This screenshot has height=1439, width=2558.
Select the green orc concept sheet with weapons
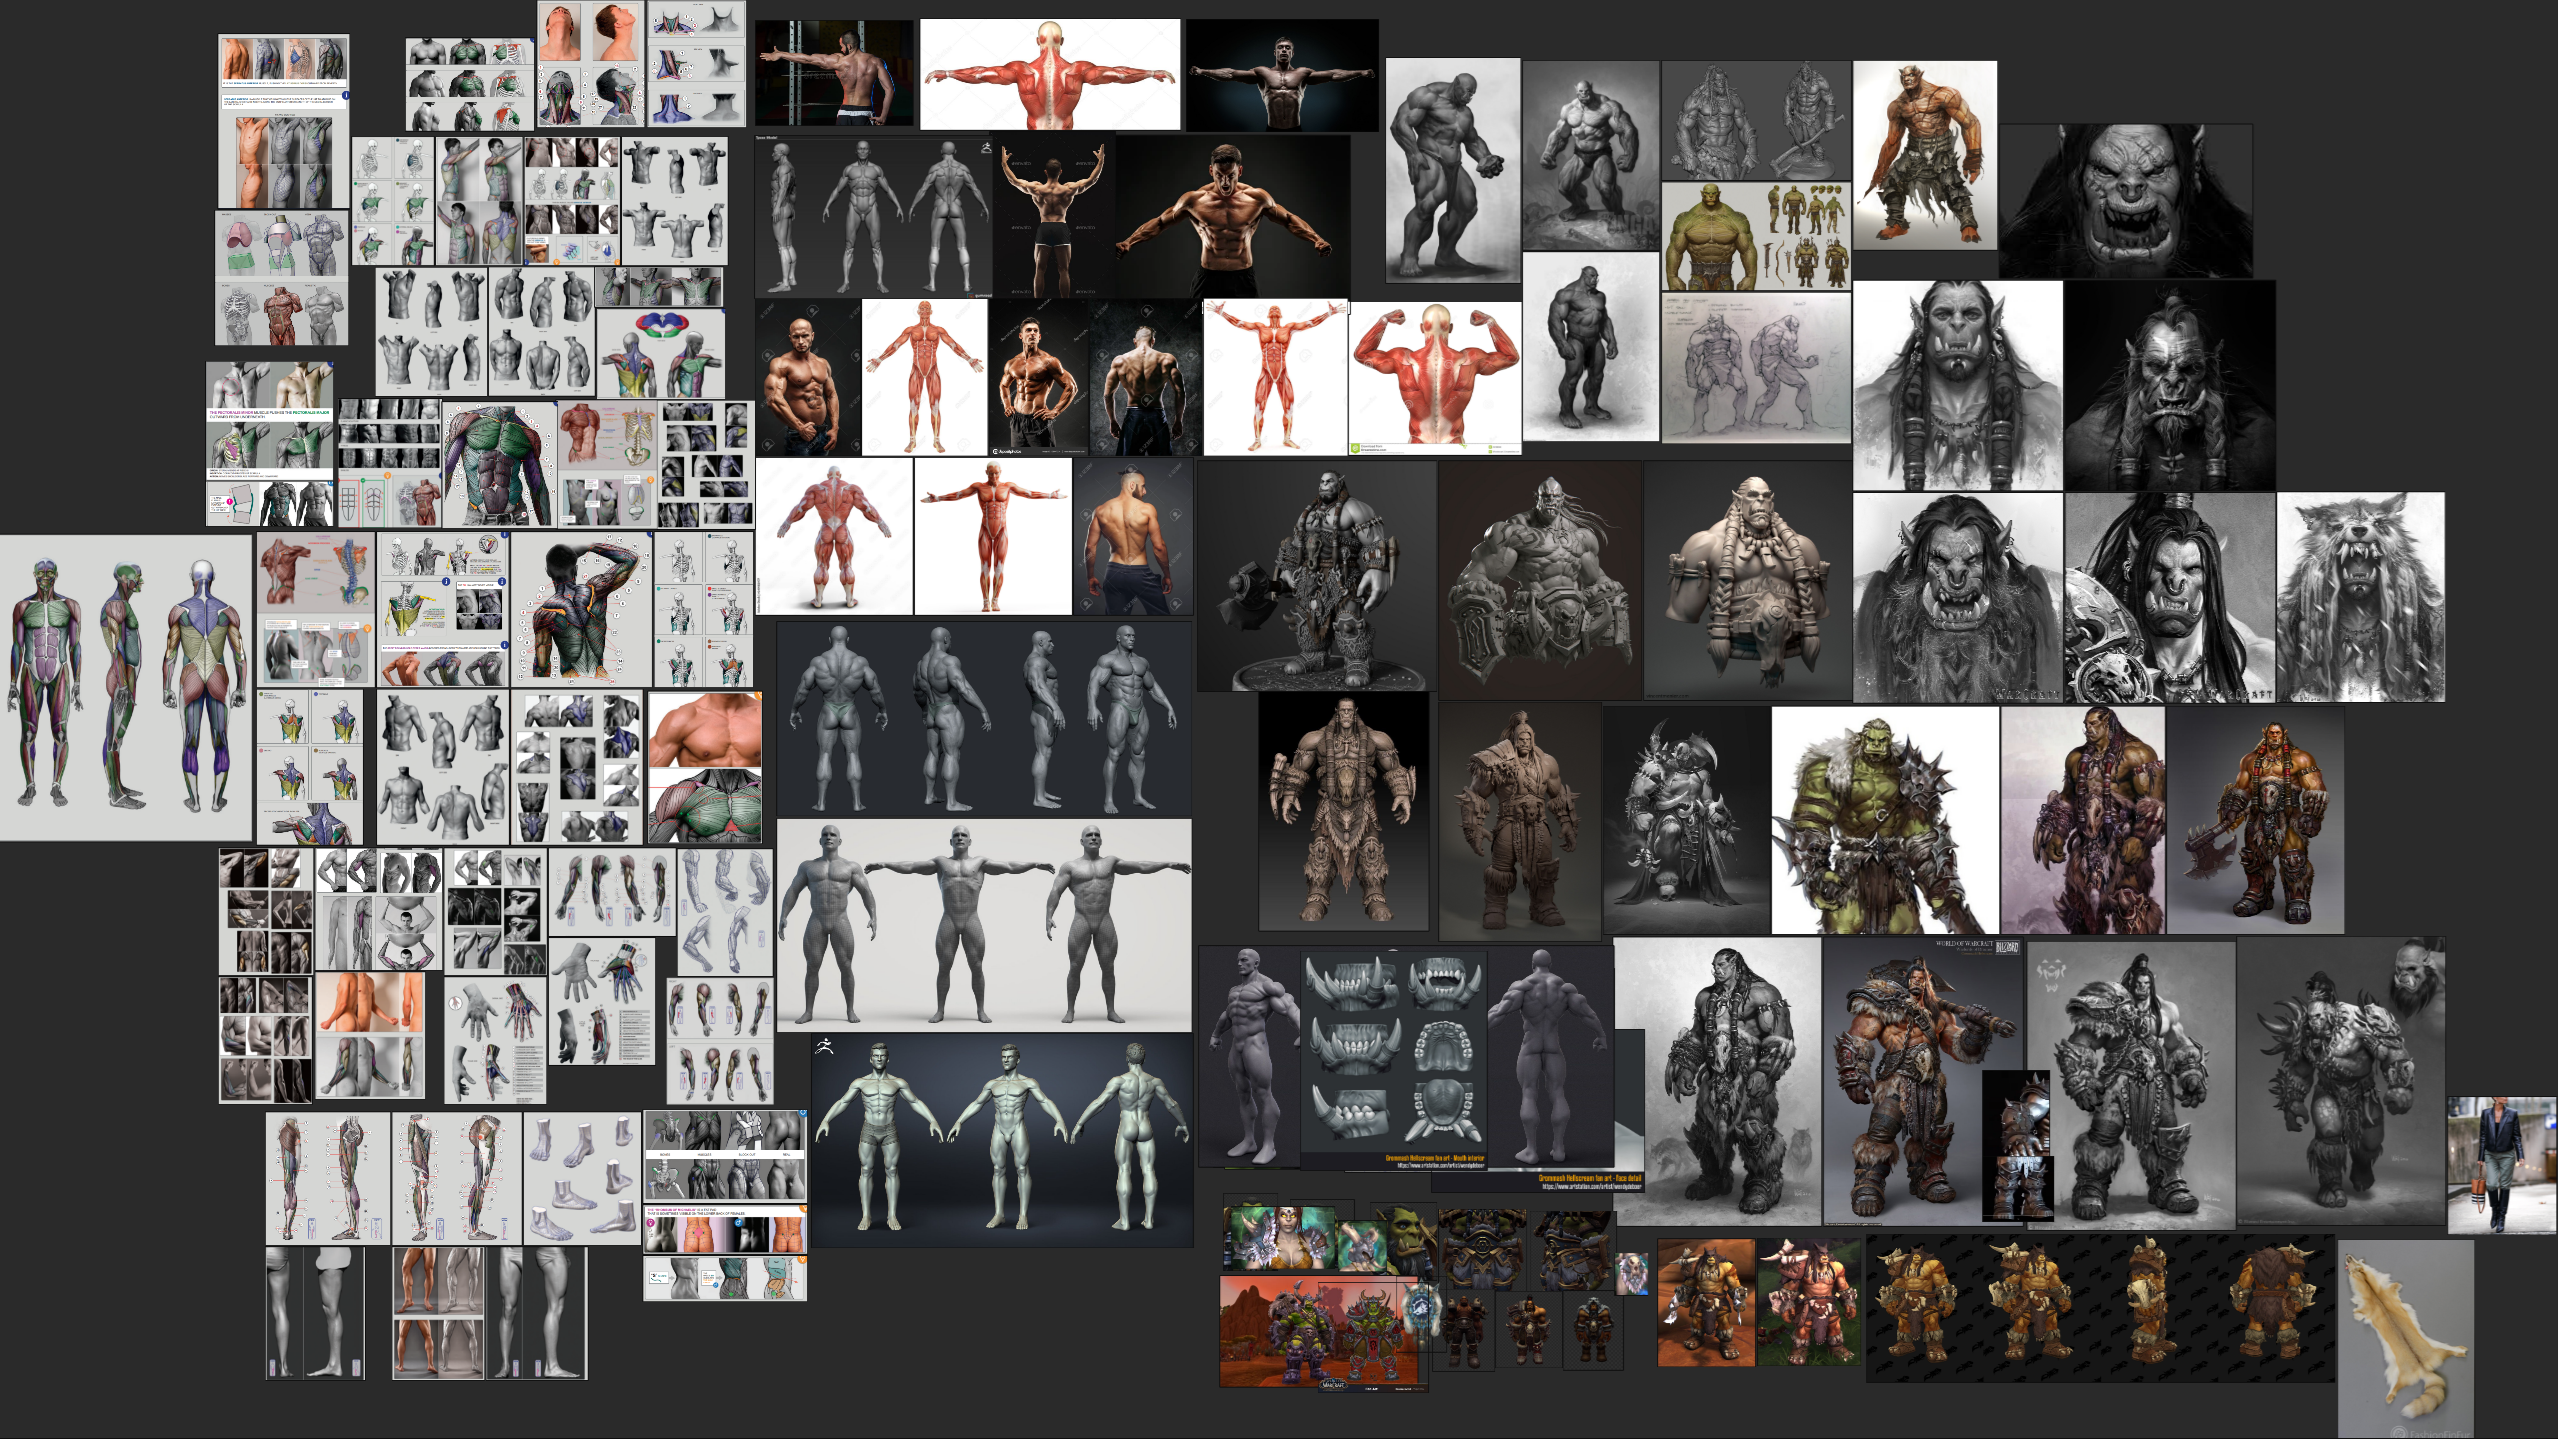(1756, 237)
